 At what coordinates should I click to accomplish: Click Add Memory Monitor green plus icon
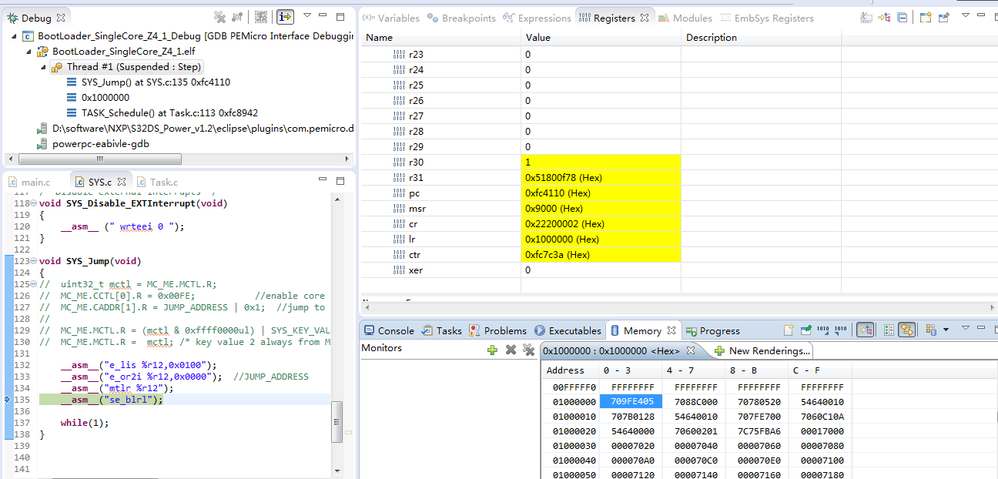492,349
